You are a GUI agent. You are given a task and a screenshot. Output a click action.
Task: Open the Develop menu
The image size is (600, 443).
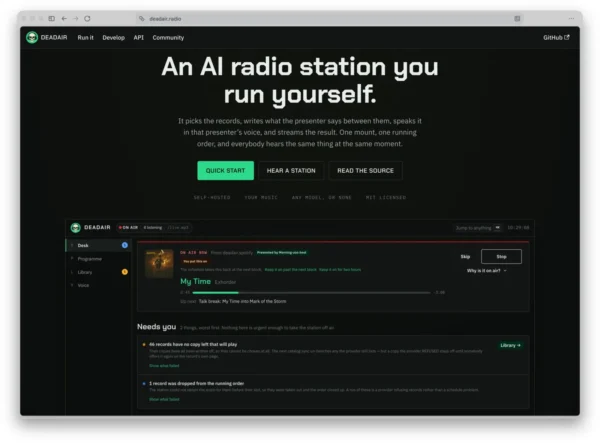[114, 37]
